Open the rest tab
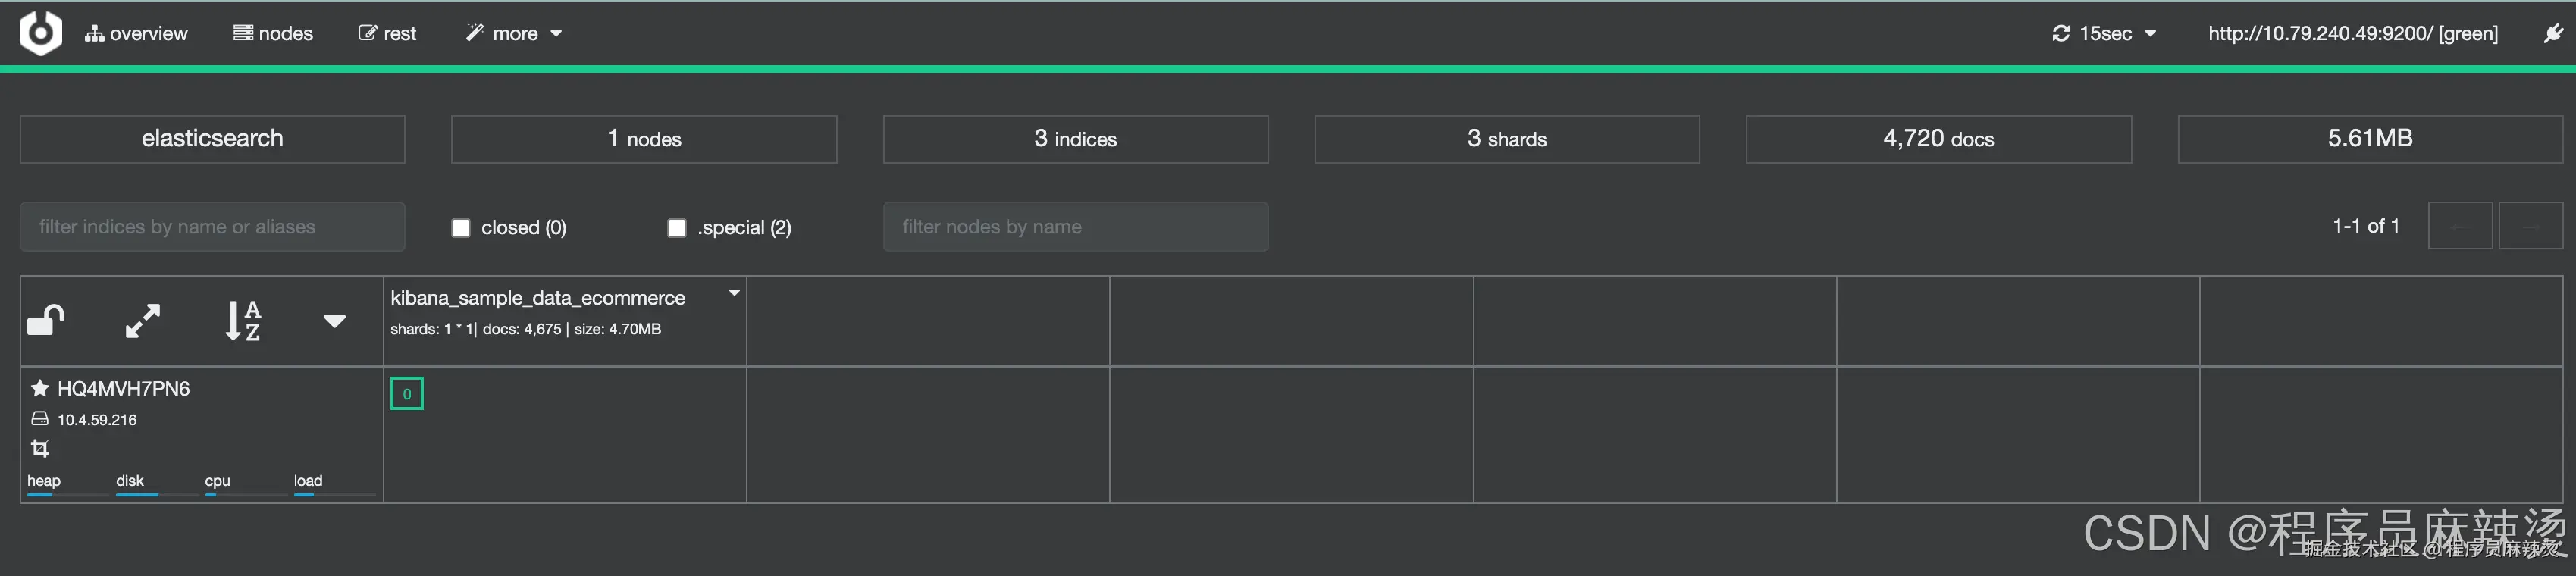Viewport: 2576px width, 576px height. pos(387,34)
